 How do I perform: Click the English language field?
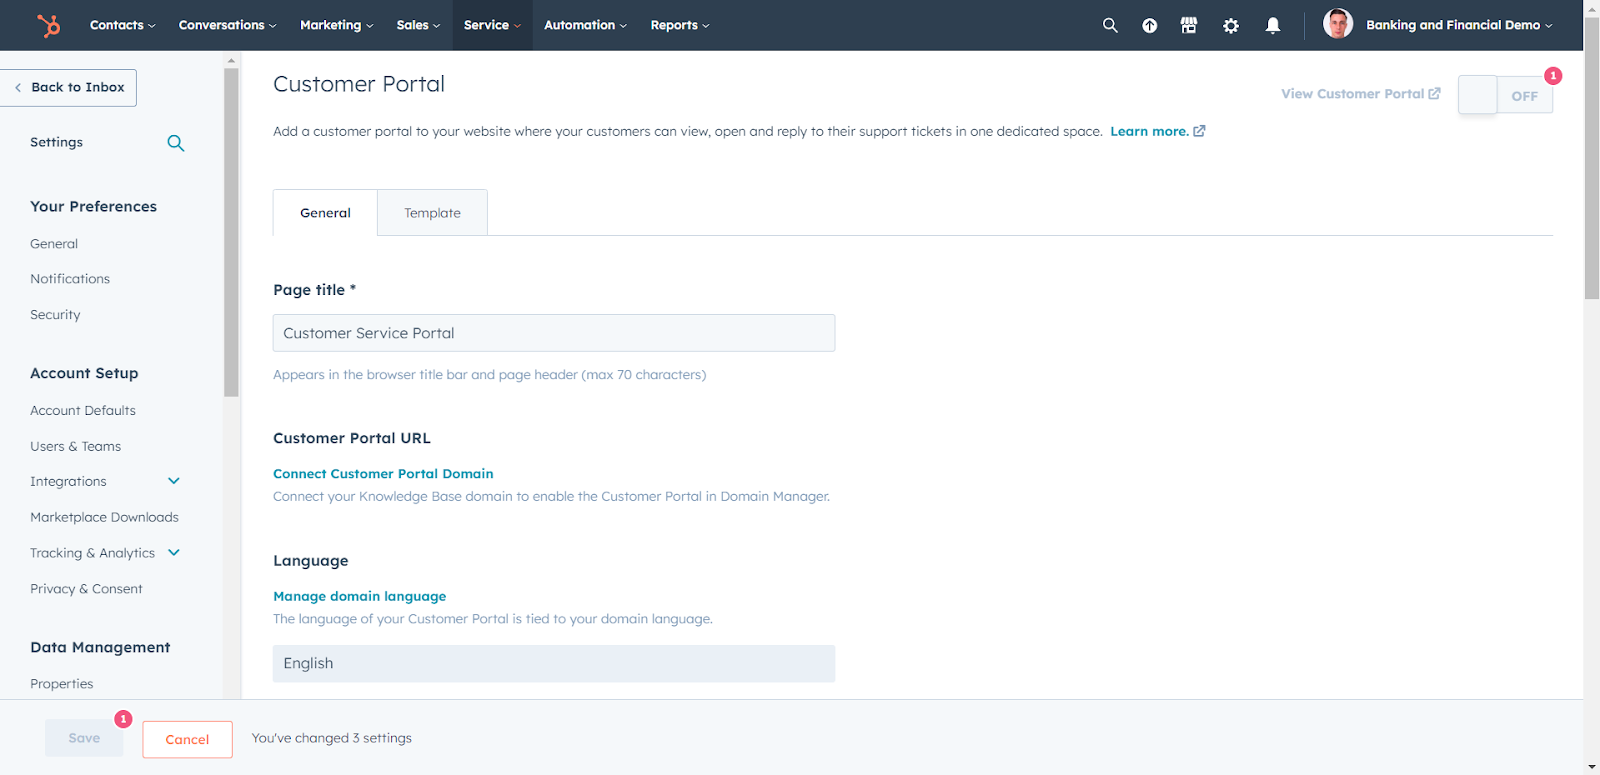pyautogui.click(x=554, y=664)
